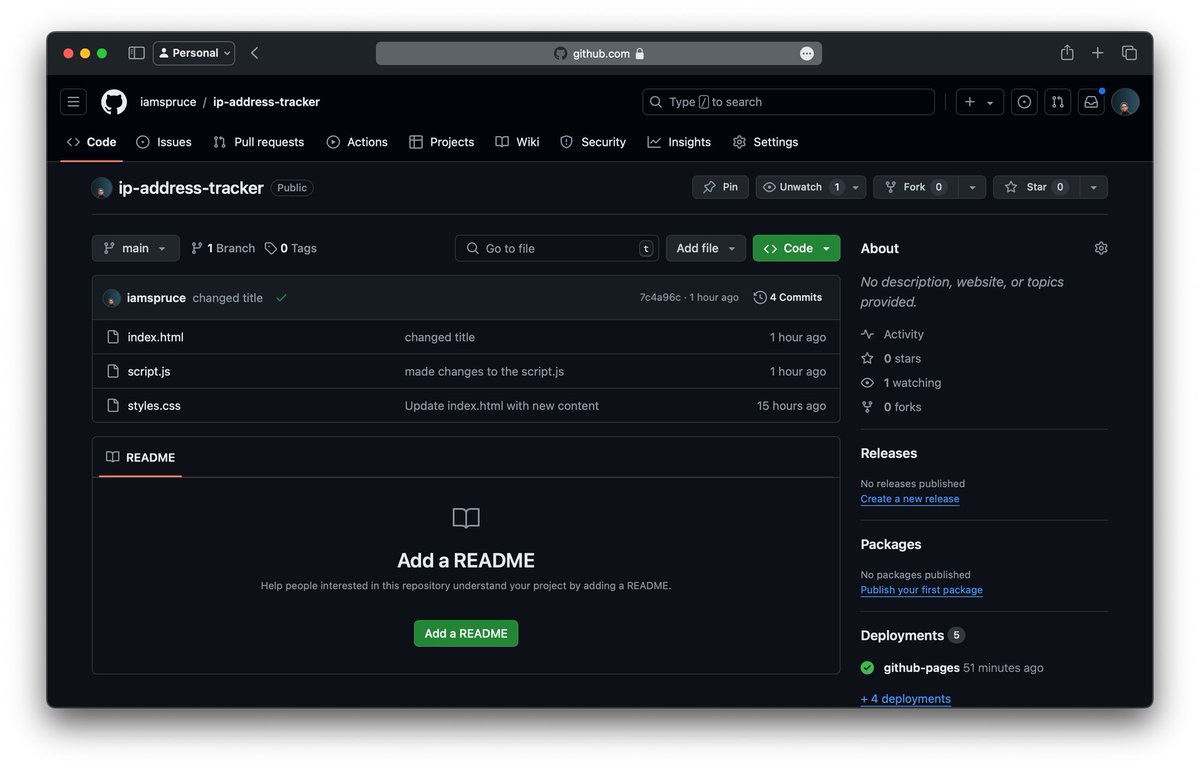Click the green Add a README button

[x=466, y=633]
